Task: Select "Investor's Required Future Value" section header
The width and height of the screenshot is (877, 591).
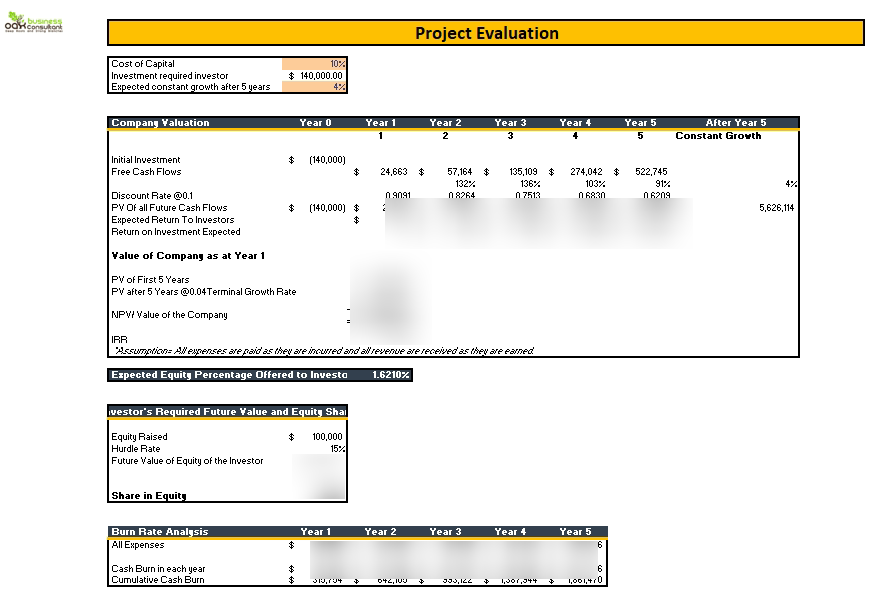Action: click(227, 412)
